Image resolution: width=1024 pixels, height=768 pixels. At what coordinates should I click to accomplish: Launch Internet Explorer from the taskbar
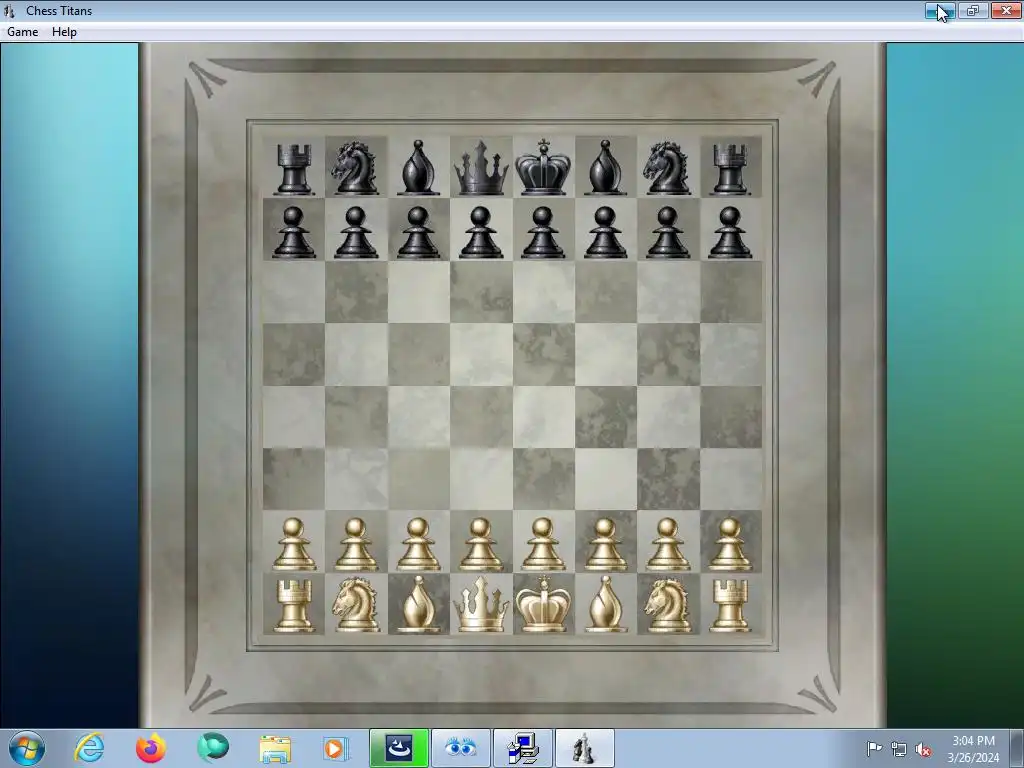coord(89,748)
